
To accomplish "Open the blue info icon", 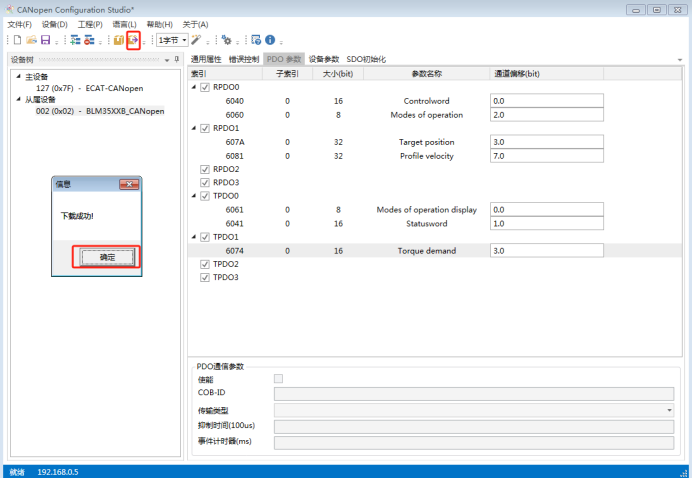I will [x=270, y=40].
